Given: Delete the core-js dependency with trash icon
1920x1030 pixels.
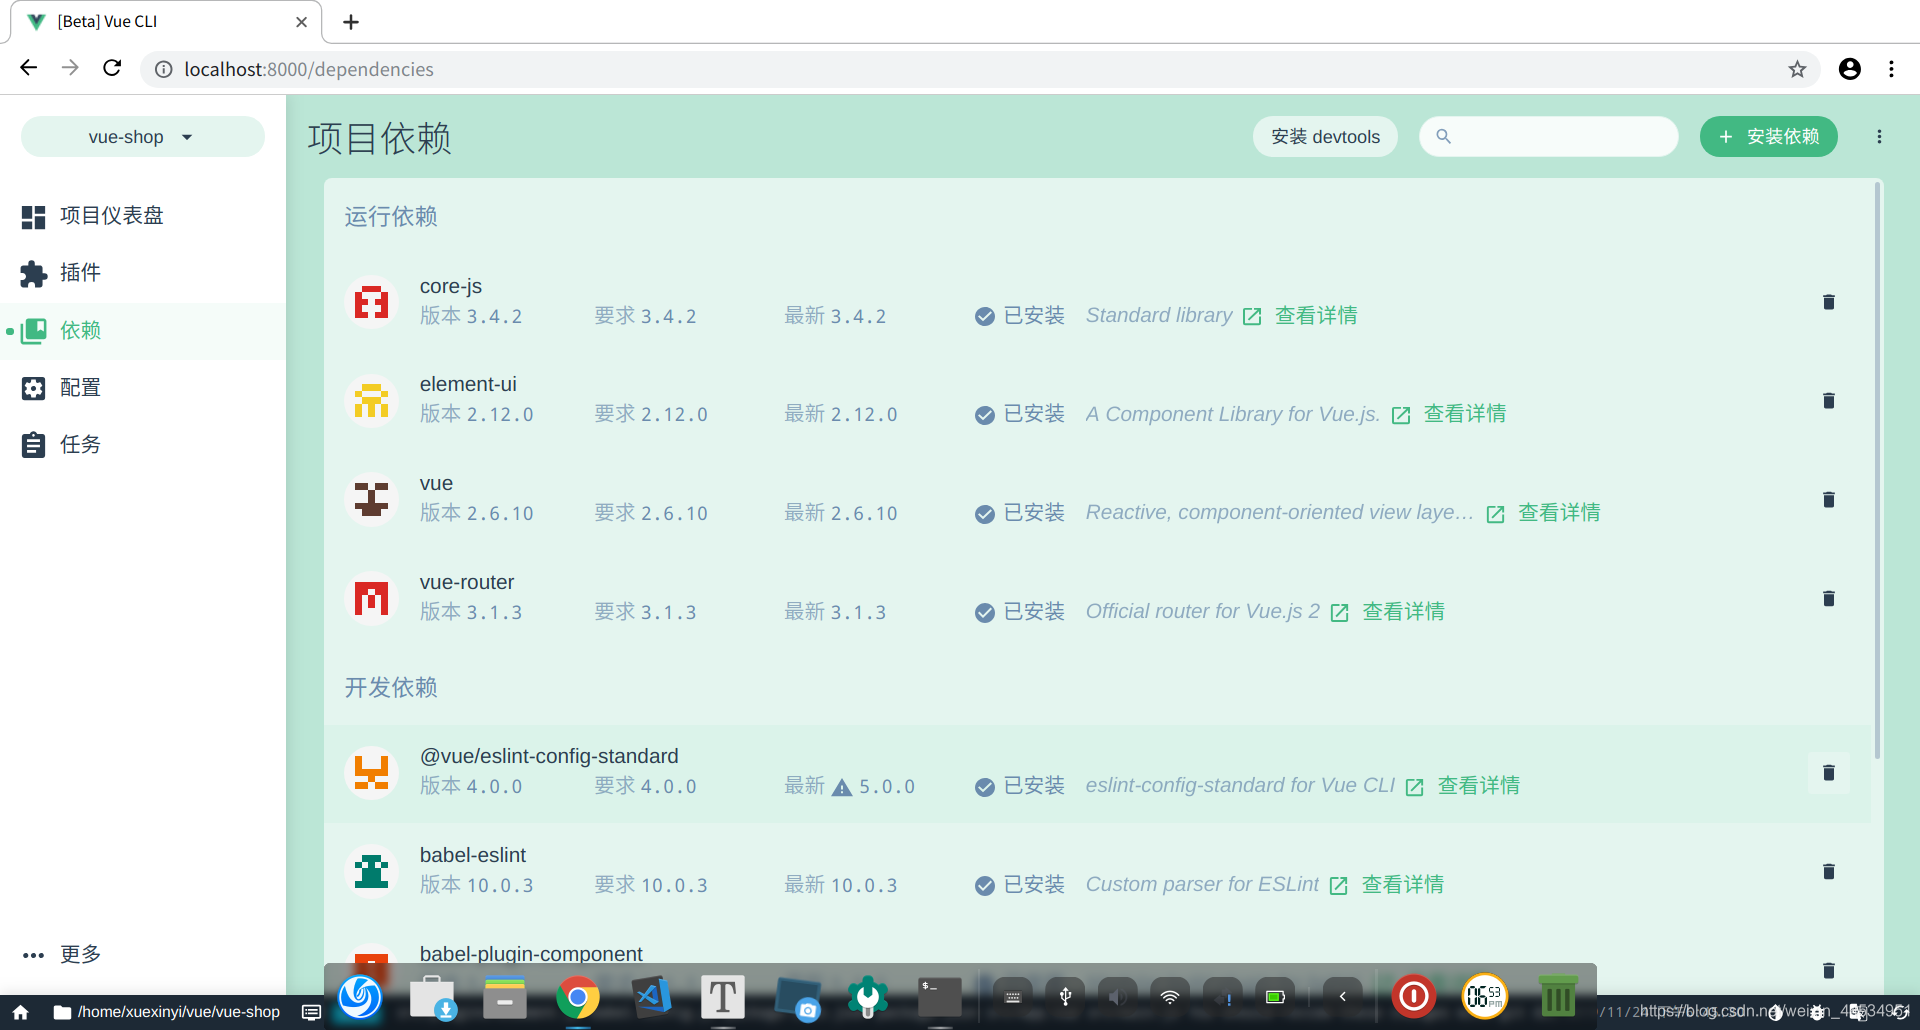Looking at the screenshot, I should 1828,302.
